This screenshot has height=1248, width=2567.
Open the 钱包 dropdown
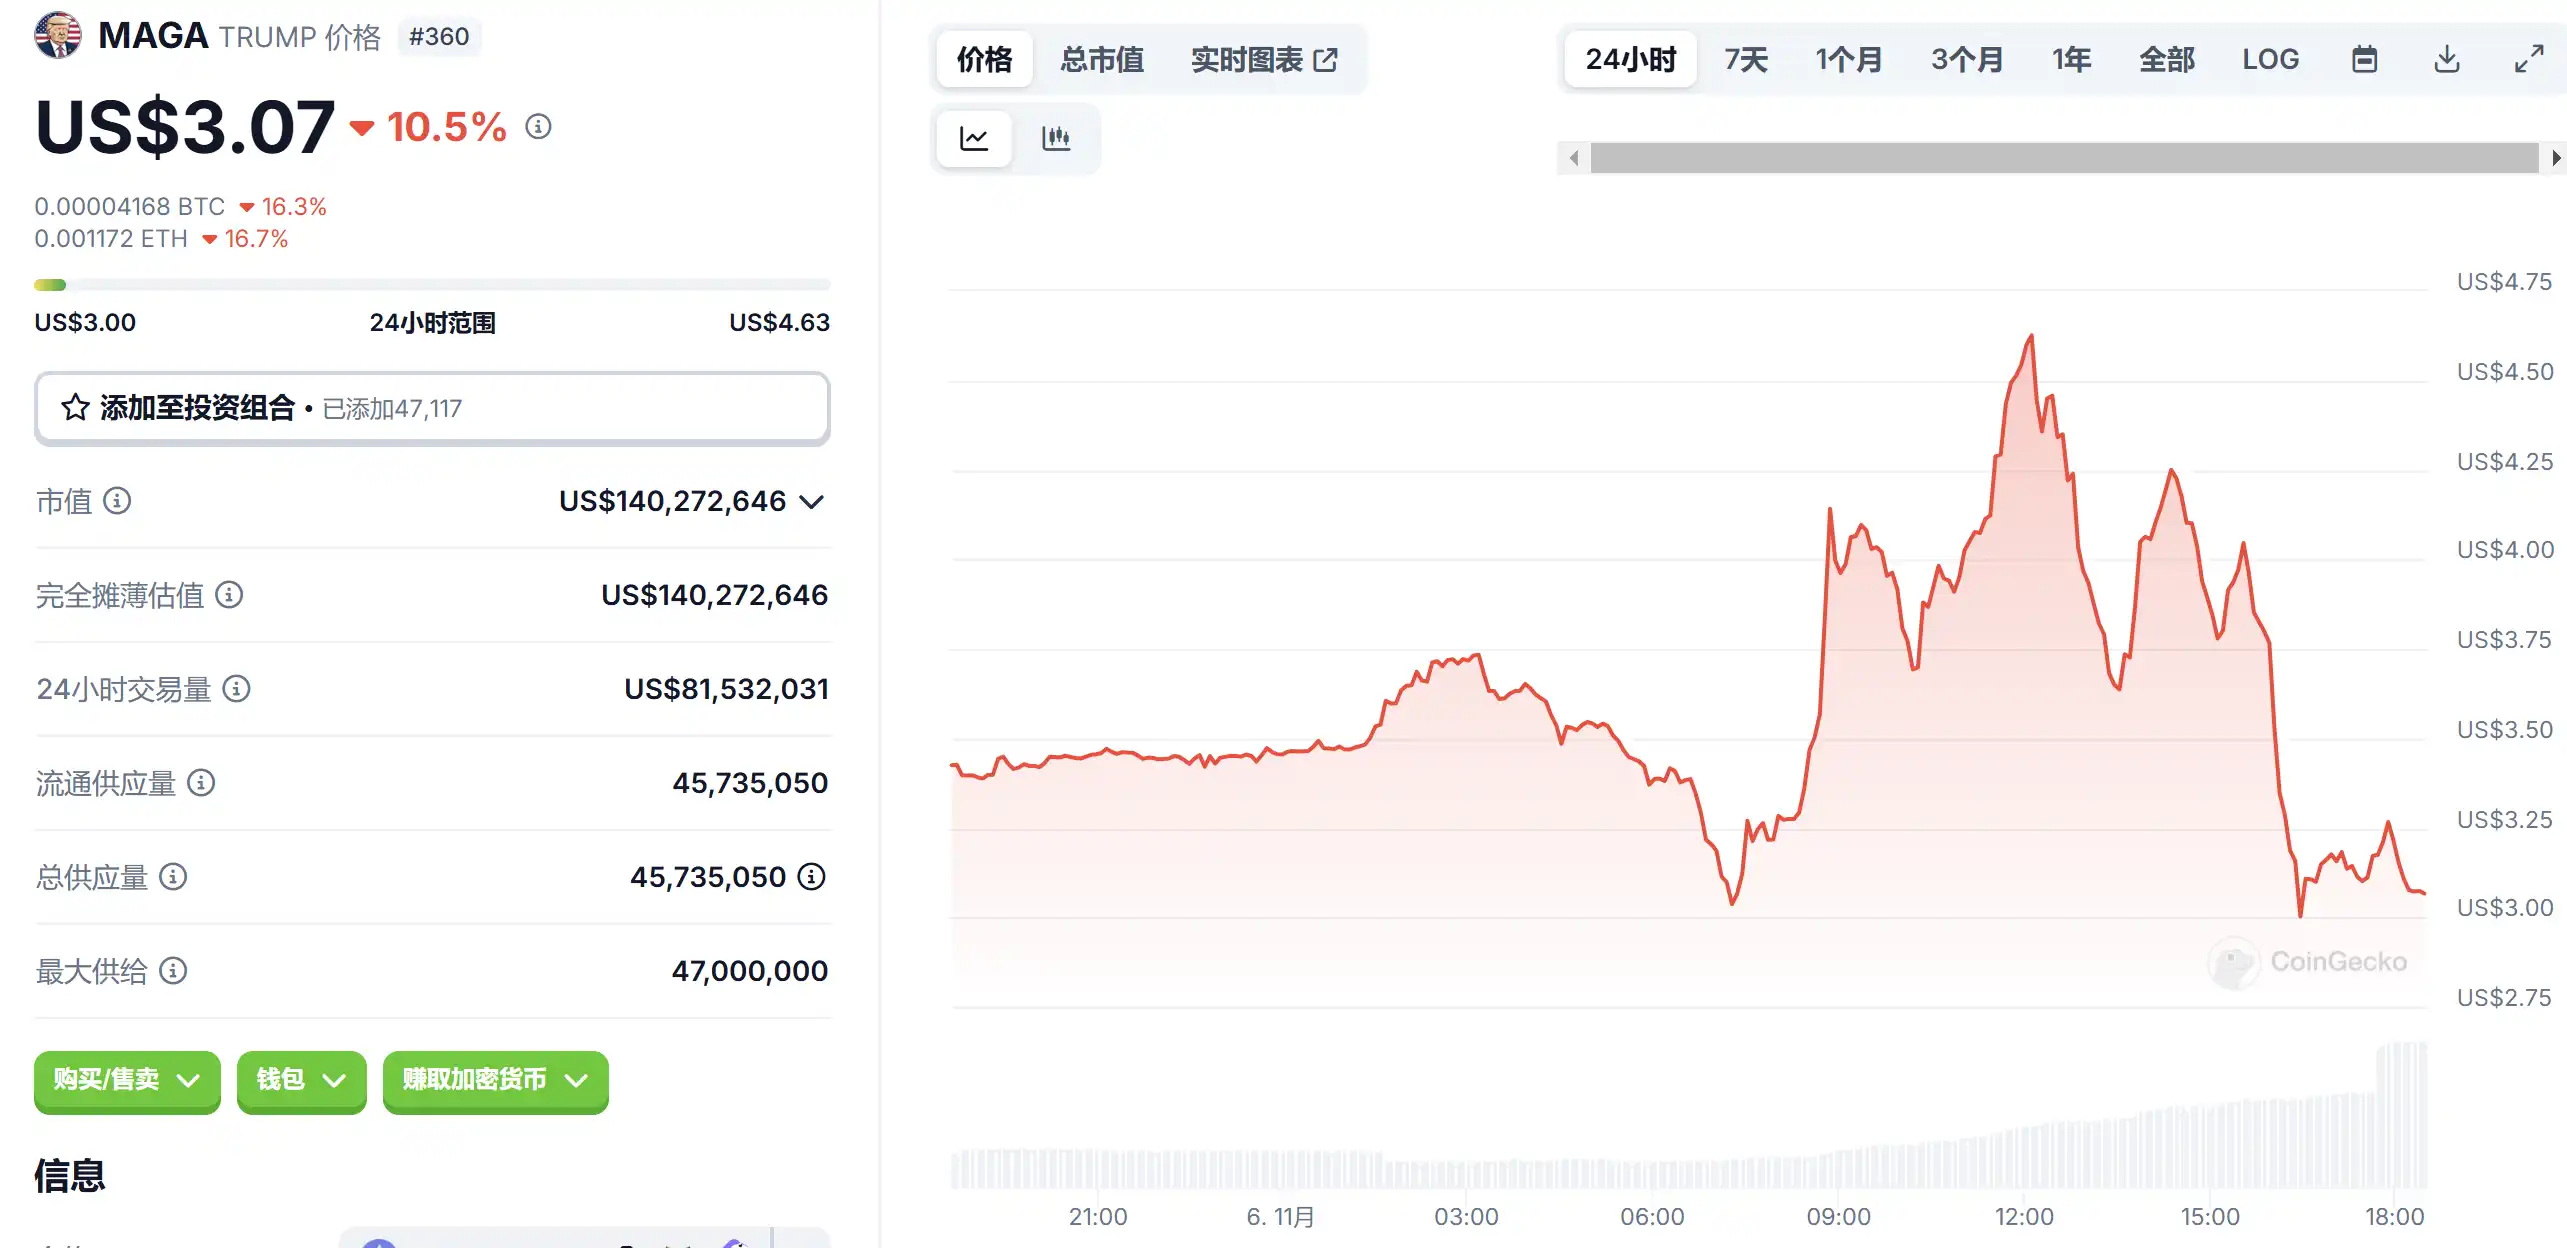[301, 1080]
